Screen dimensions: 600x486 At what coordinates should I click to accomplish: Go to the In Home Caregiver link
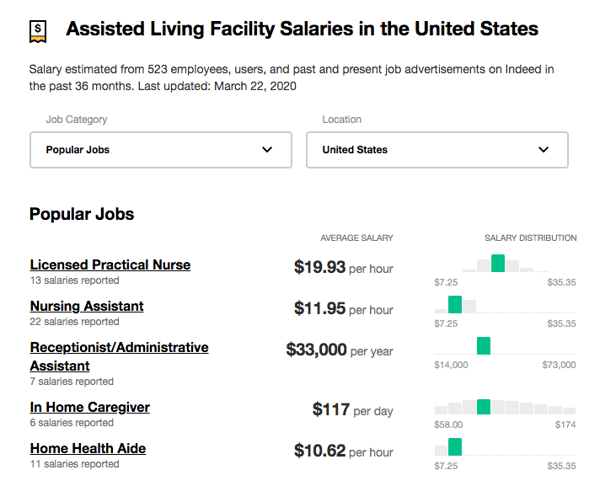[x=90, y=407]
